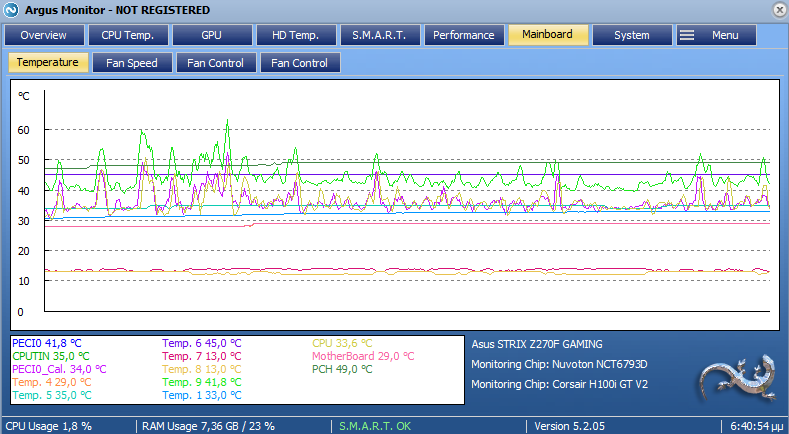Click the 60 value on the temperature axis
The width and height of the screenshot is (789, 434).
tap(24, 130)
